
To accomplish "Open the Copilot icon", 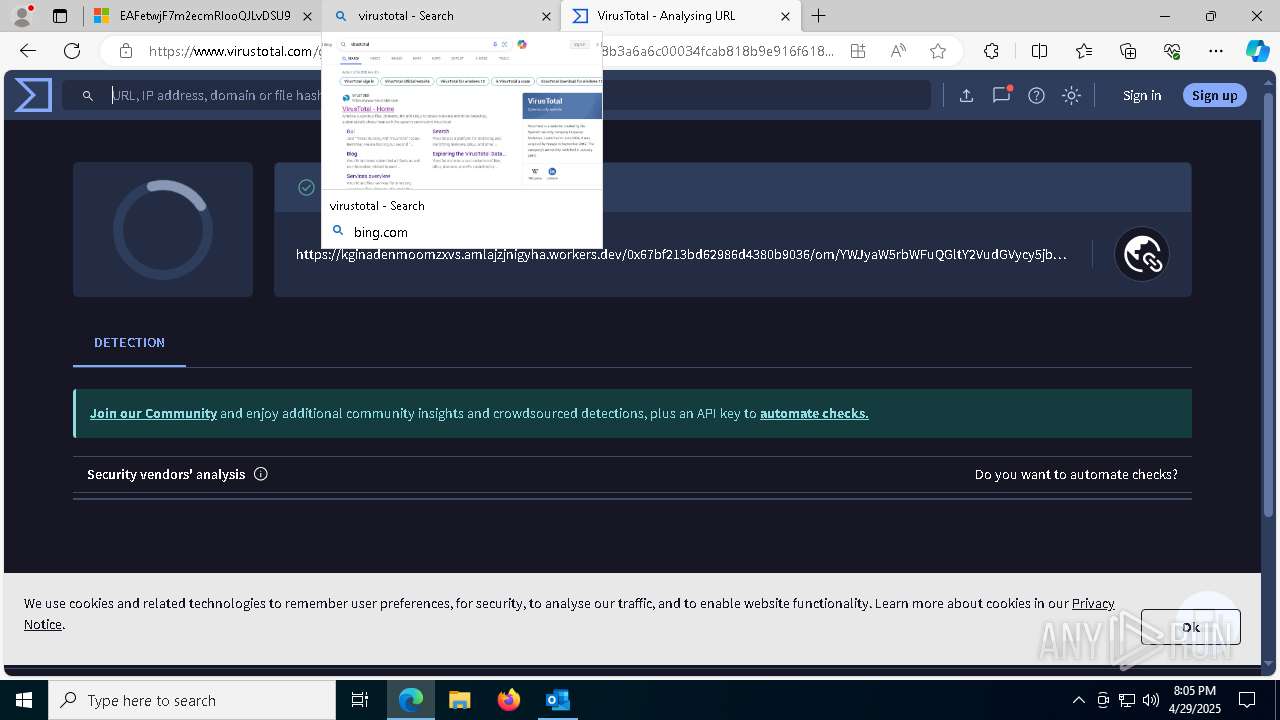I will tap(1257, 51).
